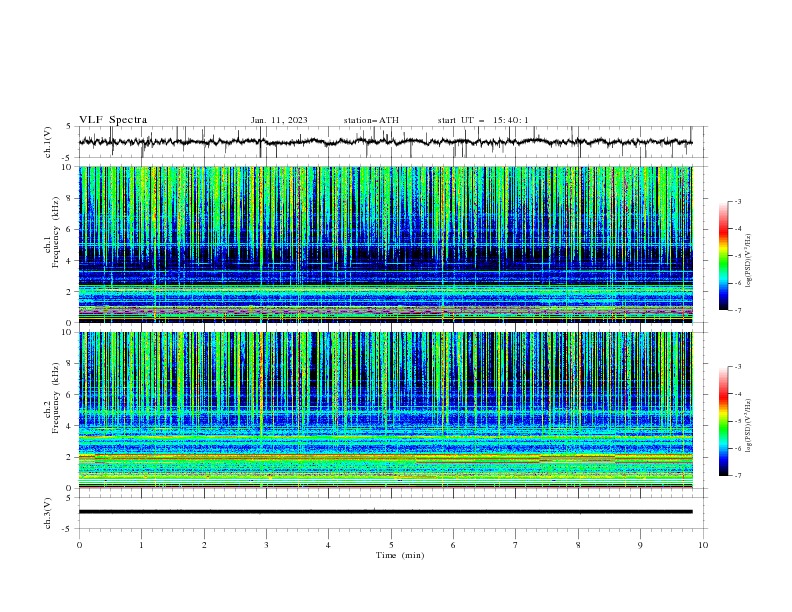The image size is (792, 612).
Task: Click time axis tick label 5
Action: tap(391, 545)
